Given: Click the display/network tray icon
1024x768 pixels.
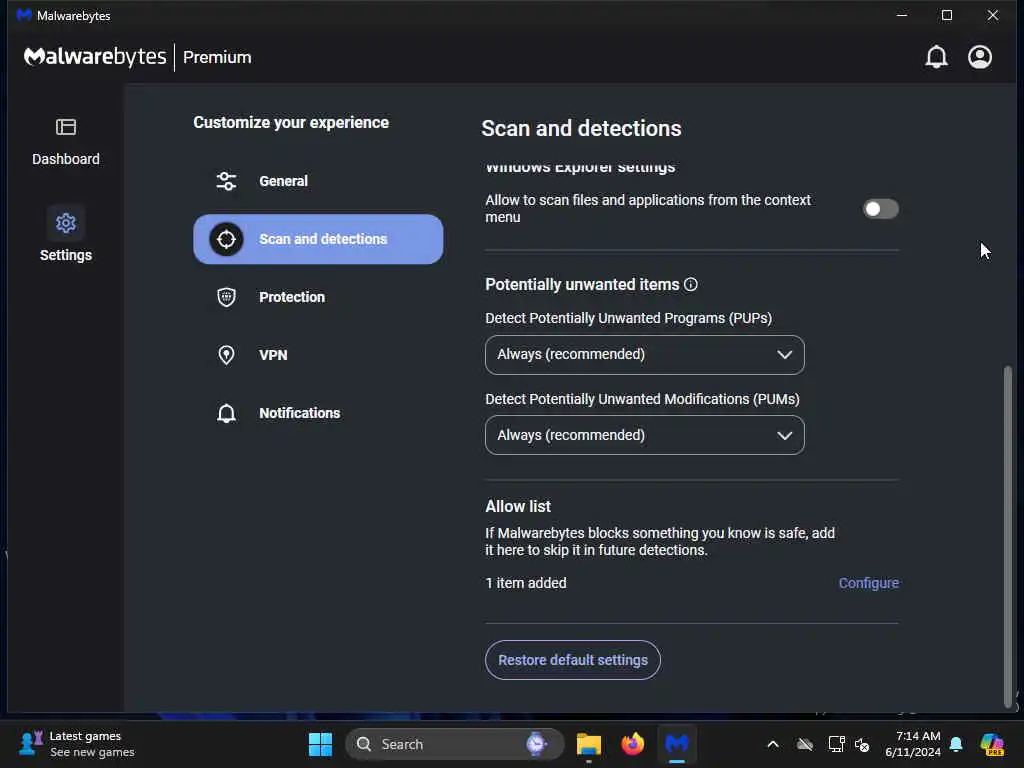Looking at the screenshot, I should coord(836,744).
